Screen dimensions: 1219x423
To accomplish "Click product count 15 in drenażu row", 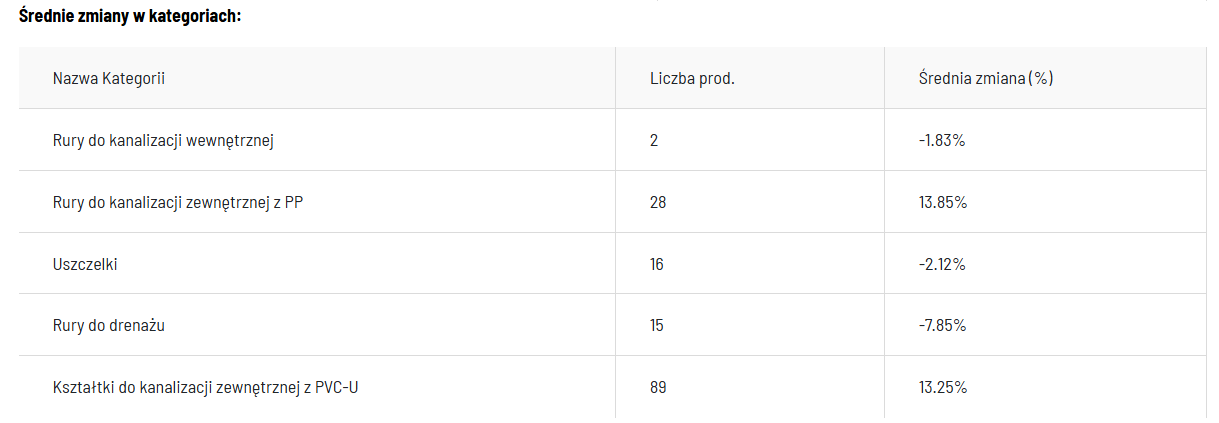I will (657, 326).
